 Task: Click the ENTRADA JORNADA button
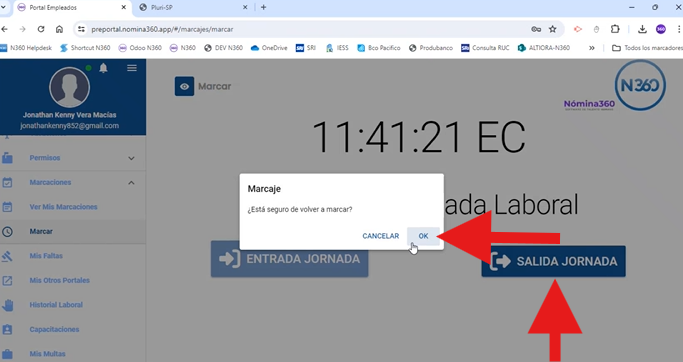(290, 259)
